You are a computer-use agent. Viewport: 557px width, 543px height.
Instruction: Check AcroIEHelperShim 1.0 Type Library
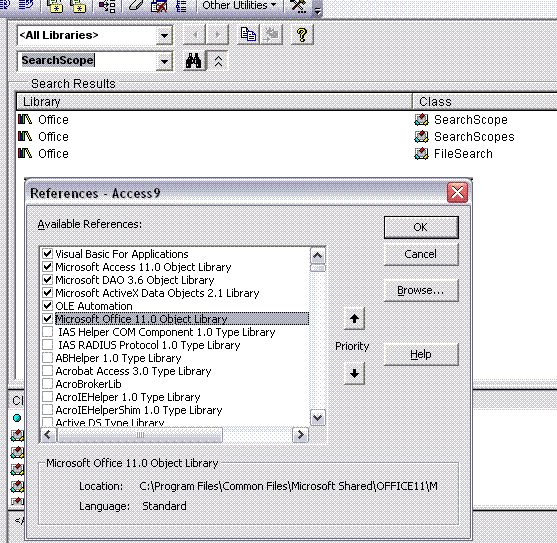(x=47, y=410)
